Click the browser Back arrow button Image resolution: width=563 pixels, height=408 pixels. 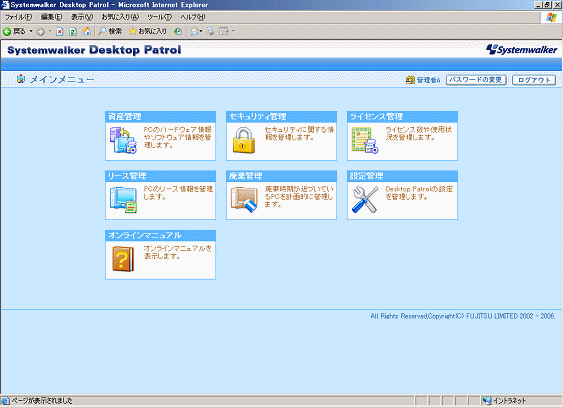(7, 32)
